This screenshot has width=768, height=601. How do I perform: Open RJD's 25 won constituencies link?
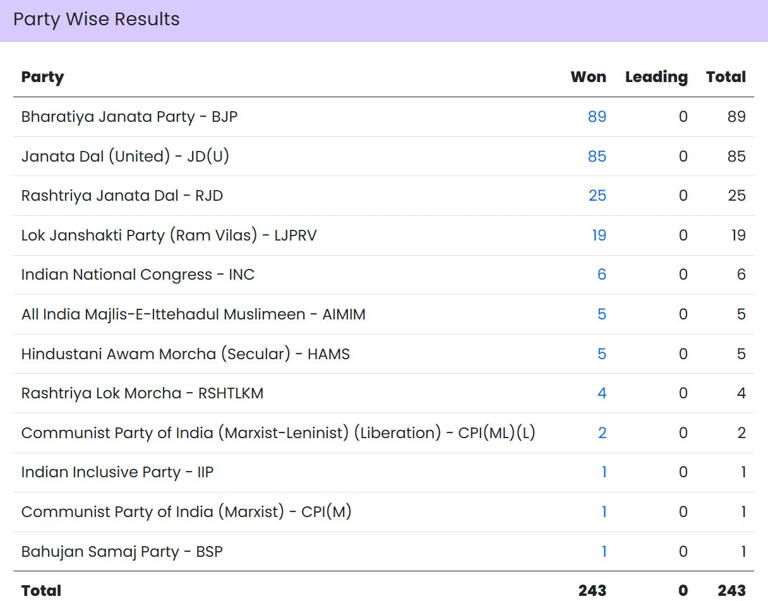click(597, 196)
